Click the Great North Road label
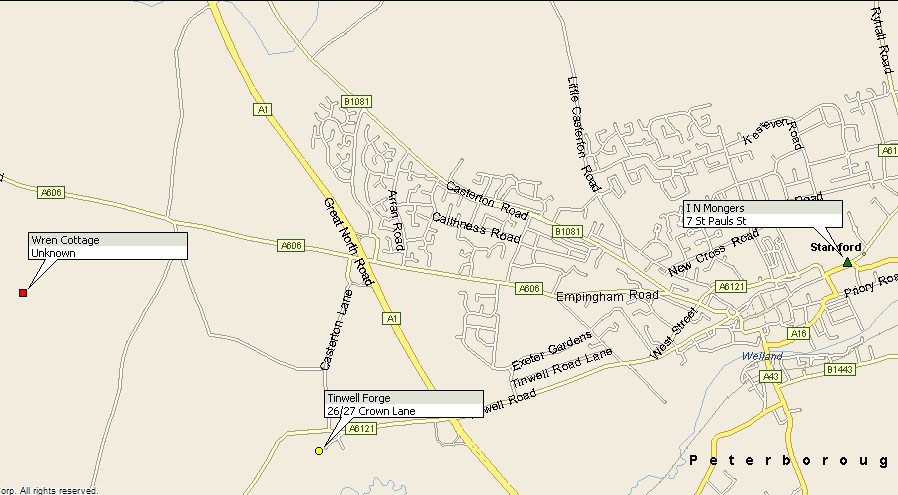 (348, 242)
